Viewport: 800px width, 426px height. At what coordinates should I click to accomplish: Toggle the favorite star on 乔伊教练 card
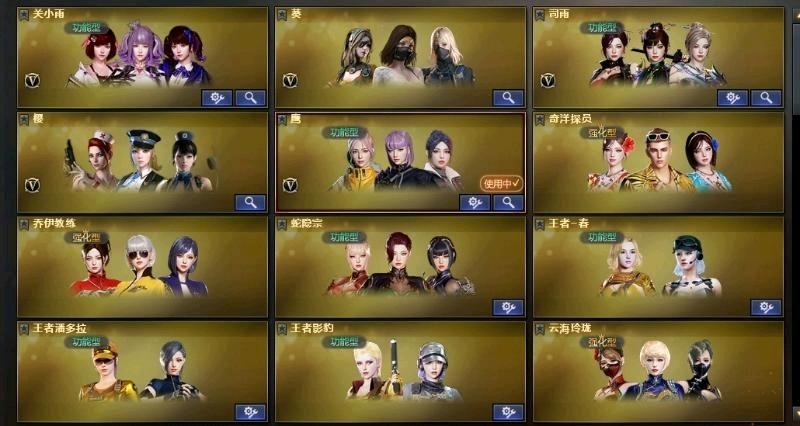click(24, 224)
